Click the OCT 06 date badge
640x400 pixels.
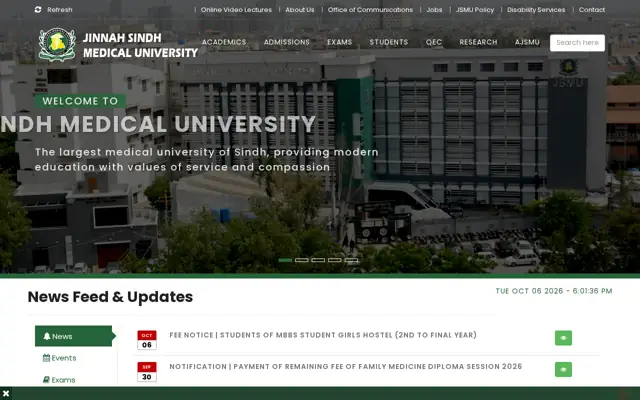(147, 340)
